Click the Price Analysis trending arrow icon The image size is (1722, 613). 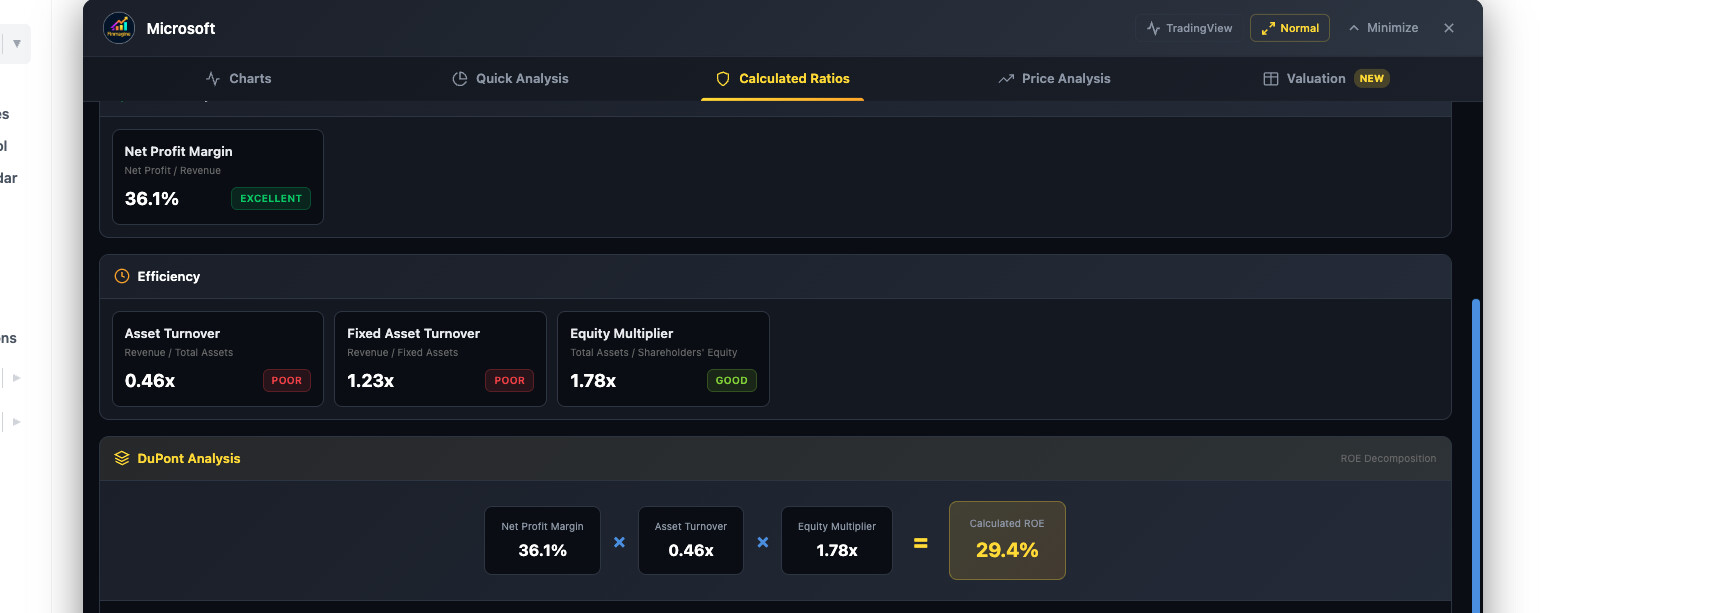pos(1006,79)
